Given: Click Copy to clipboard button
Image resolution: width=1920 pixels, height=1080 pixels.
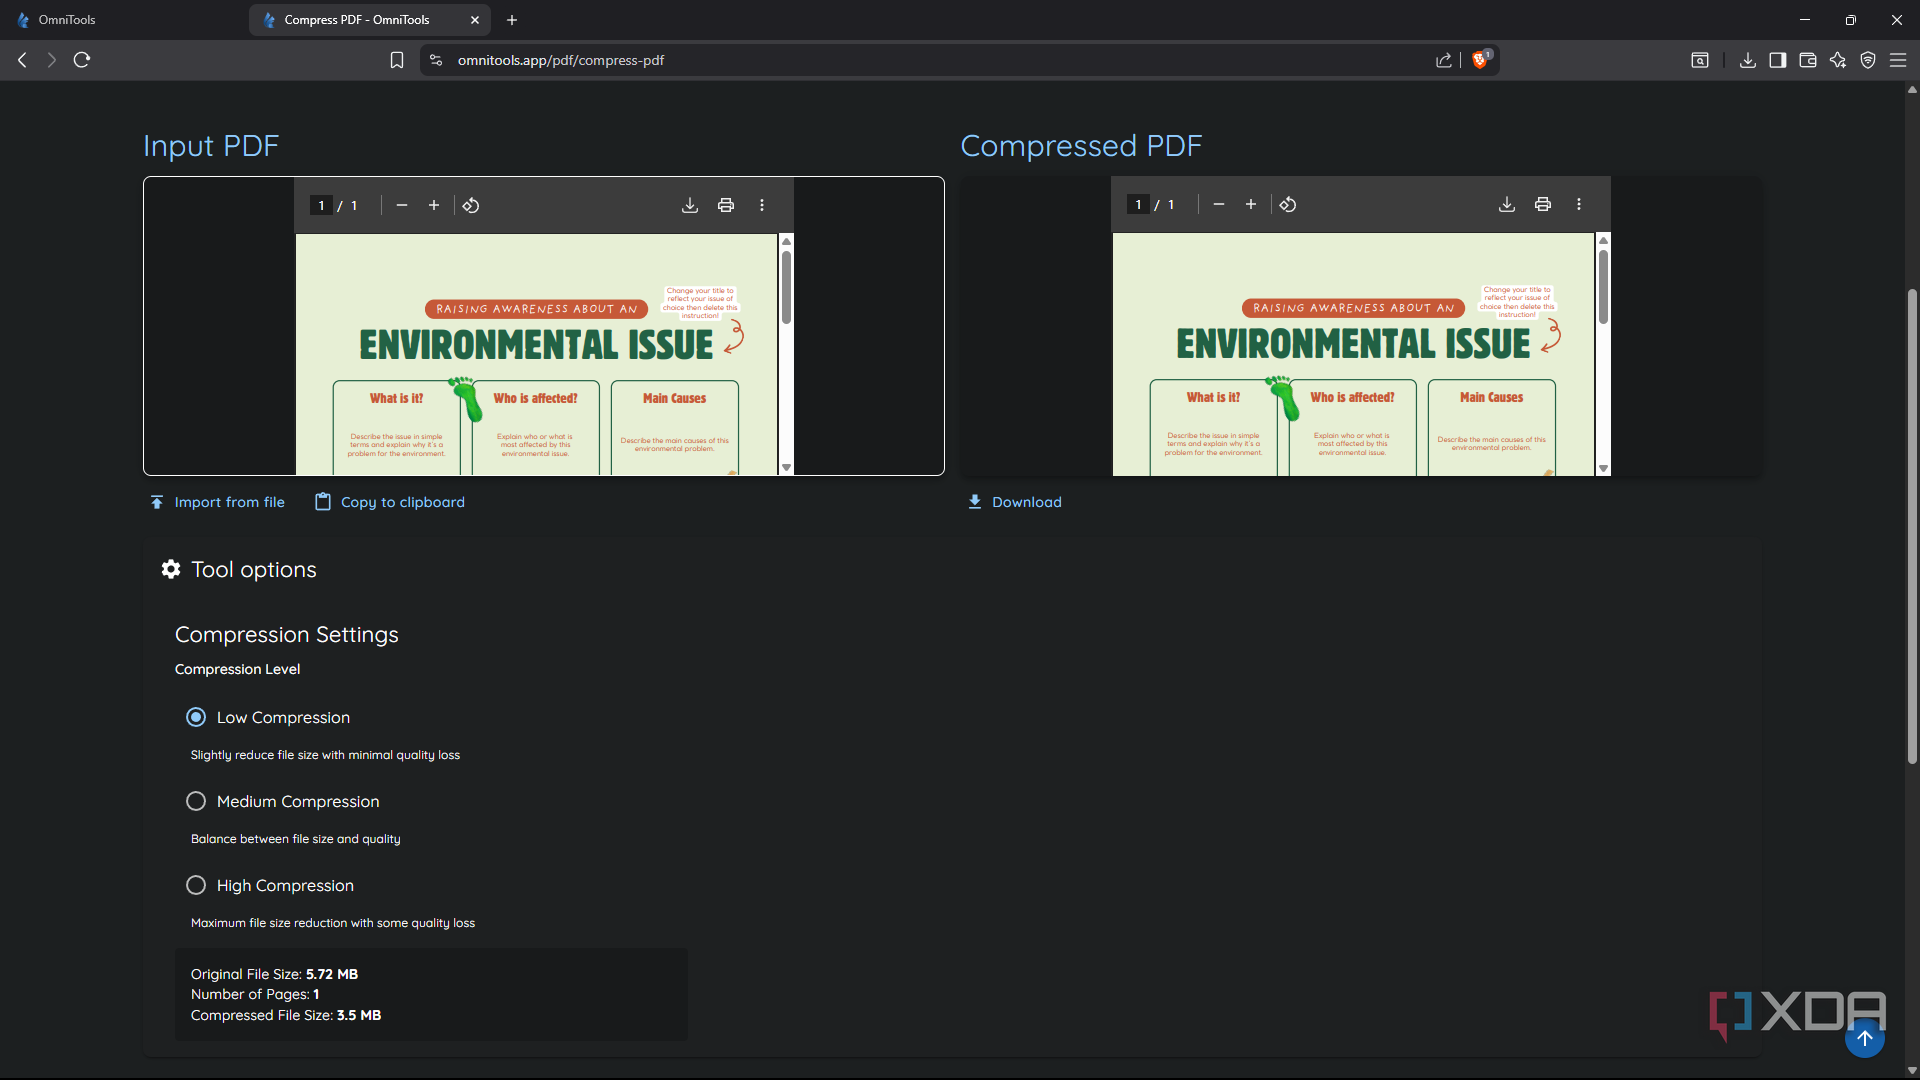Looking at the screenshot, I should pyautogui.click(x=390, y=502).
